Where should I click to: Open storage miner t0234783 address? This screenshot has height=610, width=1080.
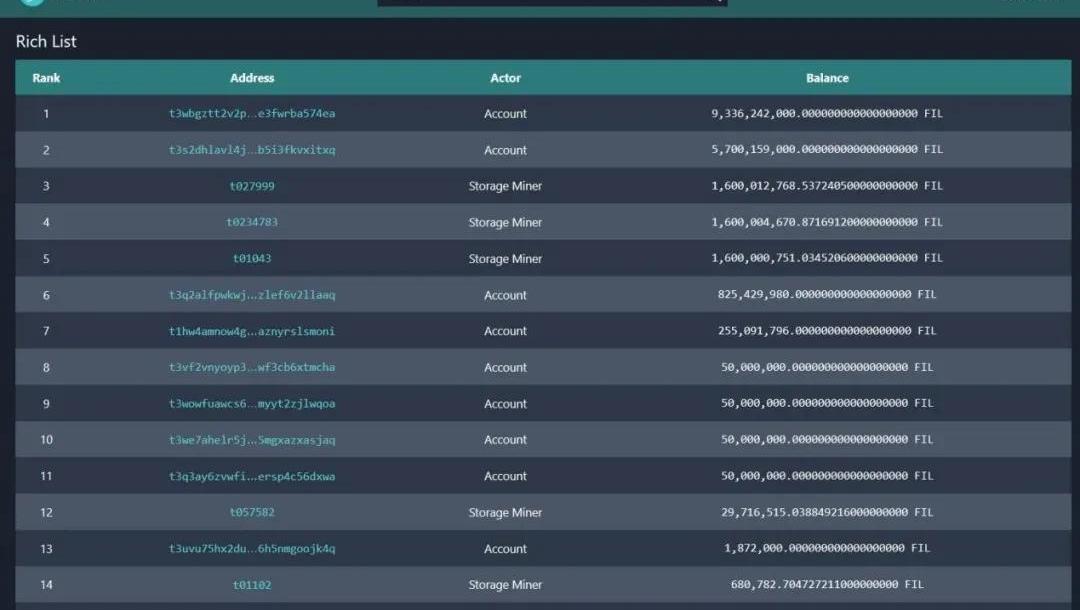pos(252,222)
